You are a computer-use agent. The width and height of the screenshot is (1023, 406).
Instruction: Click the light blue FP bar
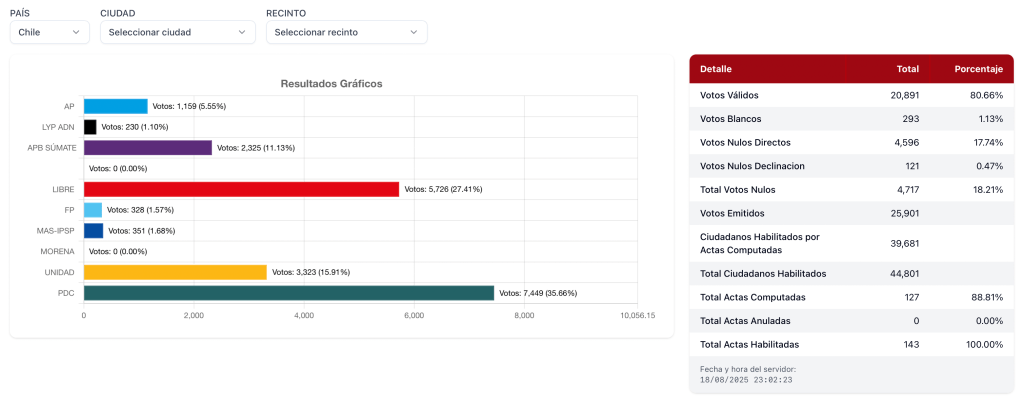point(93,210)
